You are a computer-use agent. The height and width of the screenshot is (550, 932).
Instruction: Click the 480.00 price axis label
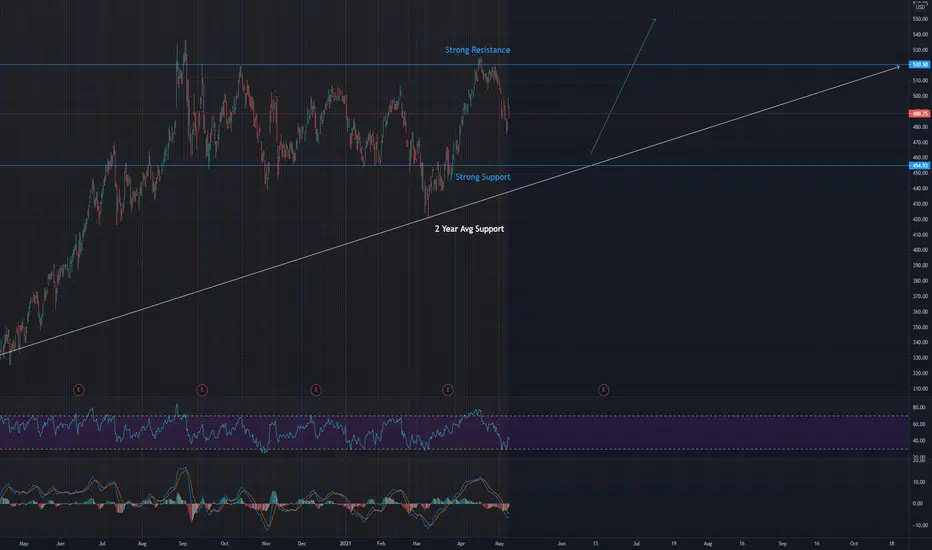[x=920, y=127]
